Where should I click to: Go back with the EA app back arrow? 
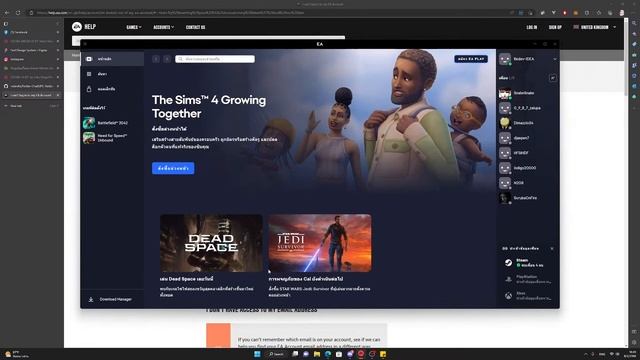tap(156, 59)
